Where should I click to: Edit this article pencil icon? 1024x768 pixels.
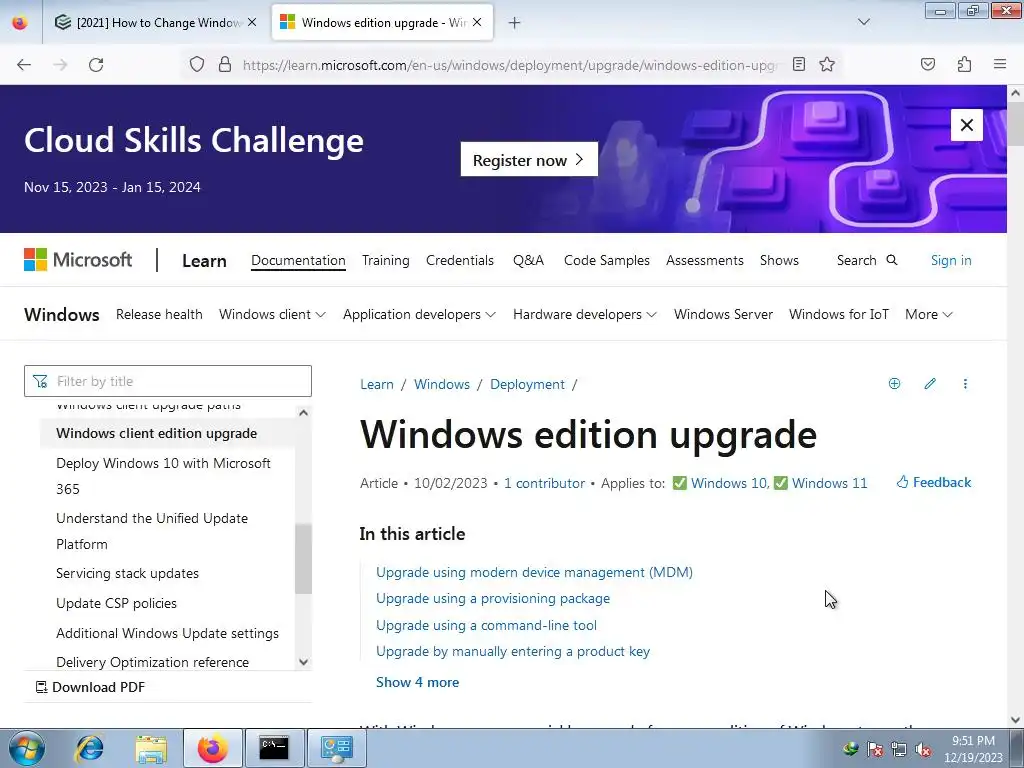pos(930,383)
